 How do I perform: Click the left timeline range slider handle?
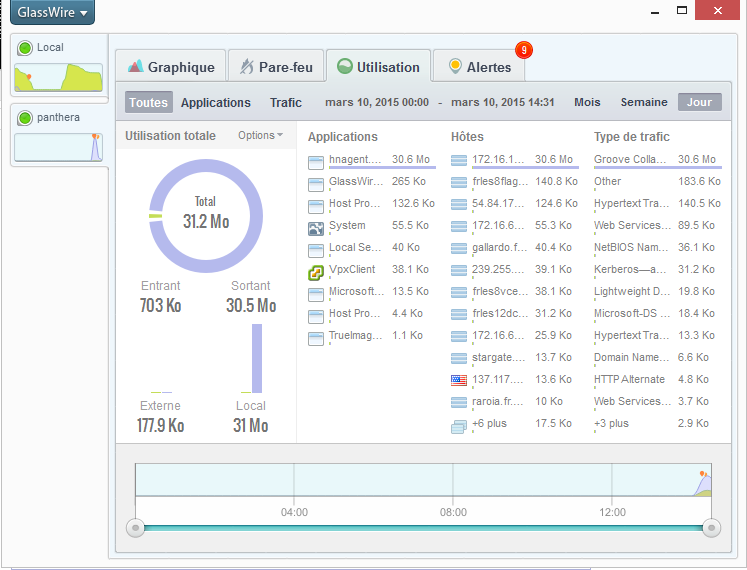(x=135, y=528)
